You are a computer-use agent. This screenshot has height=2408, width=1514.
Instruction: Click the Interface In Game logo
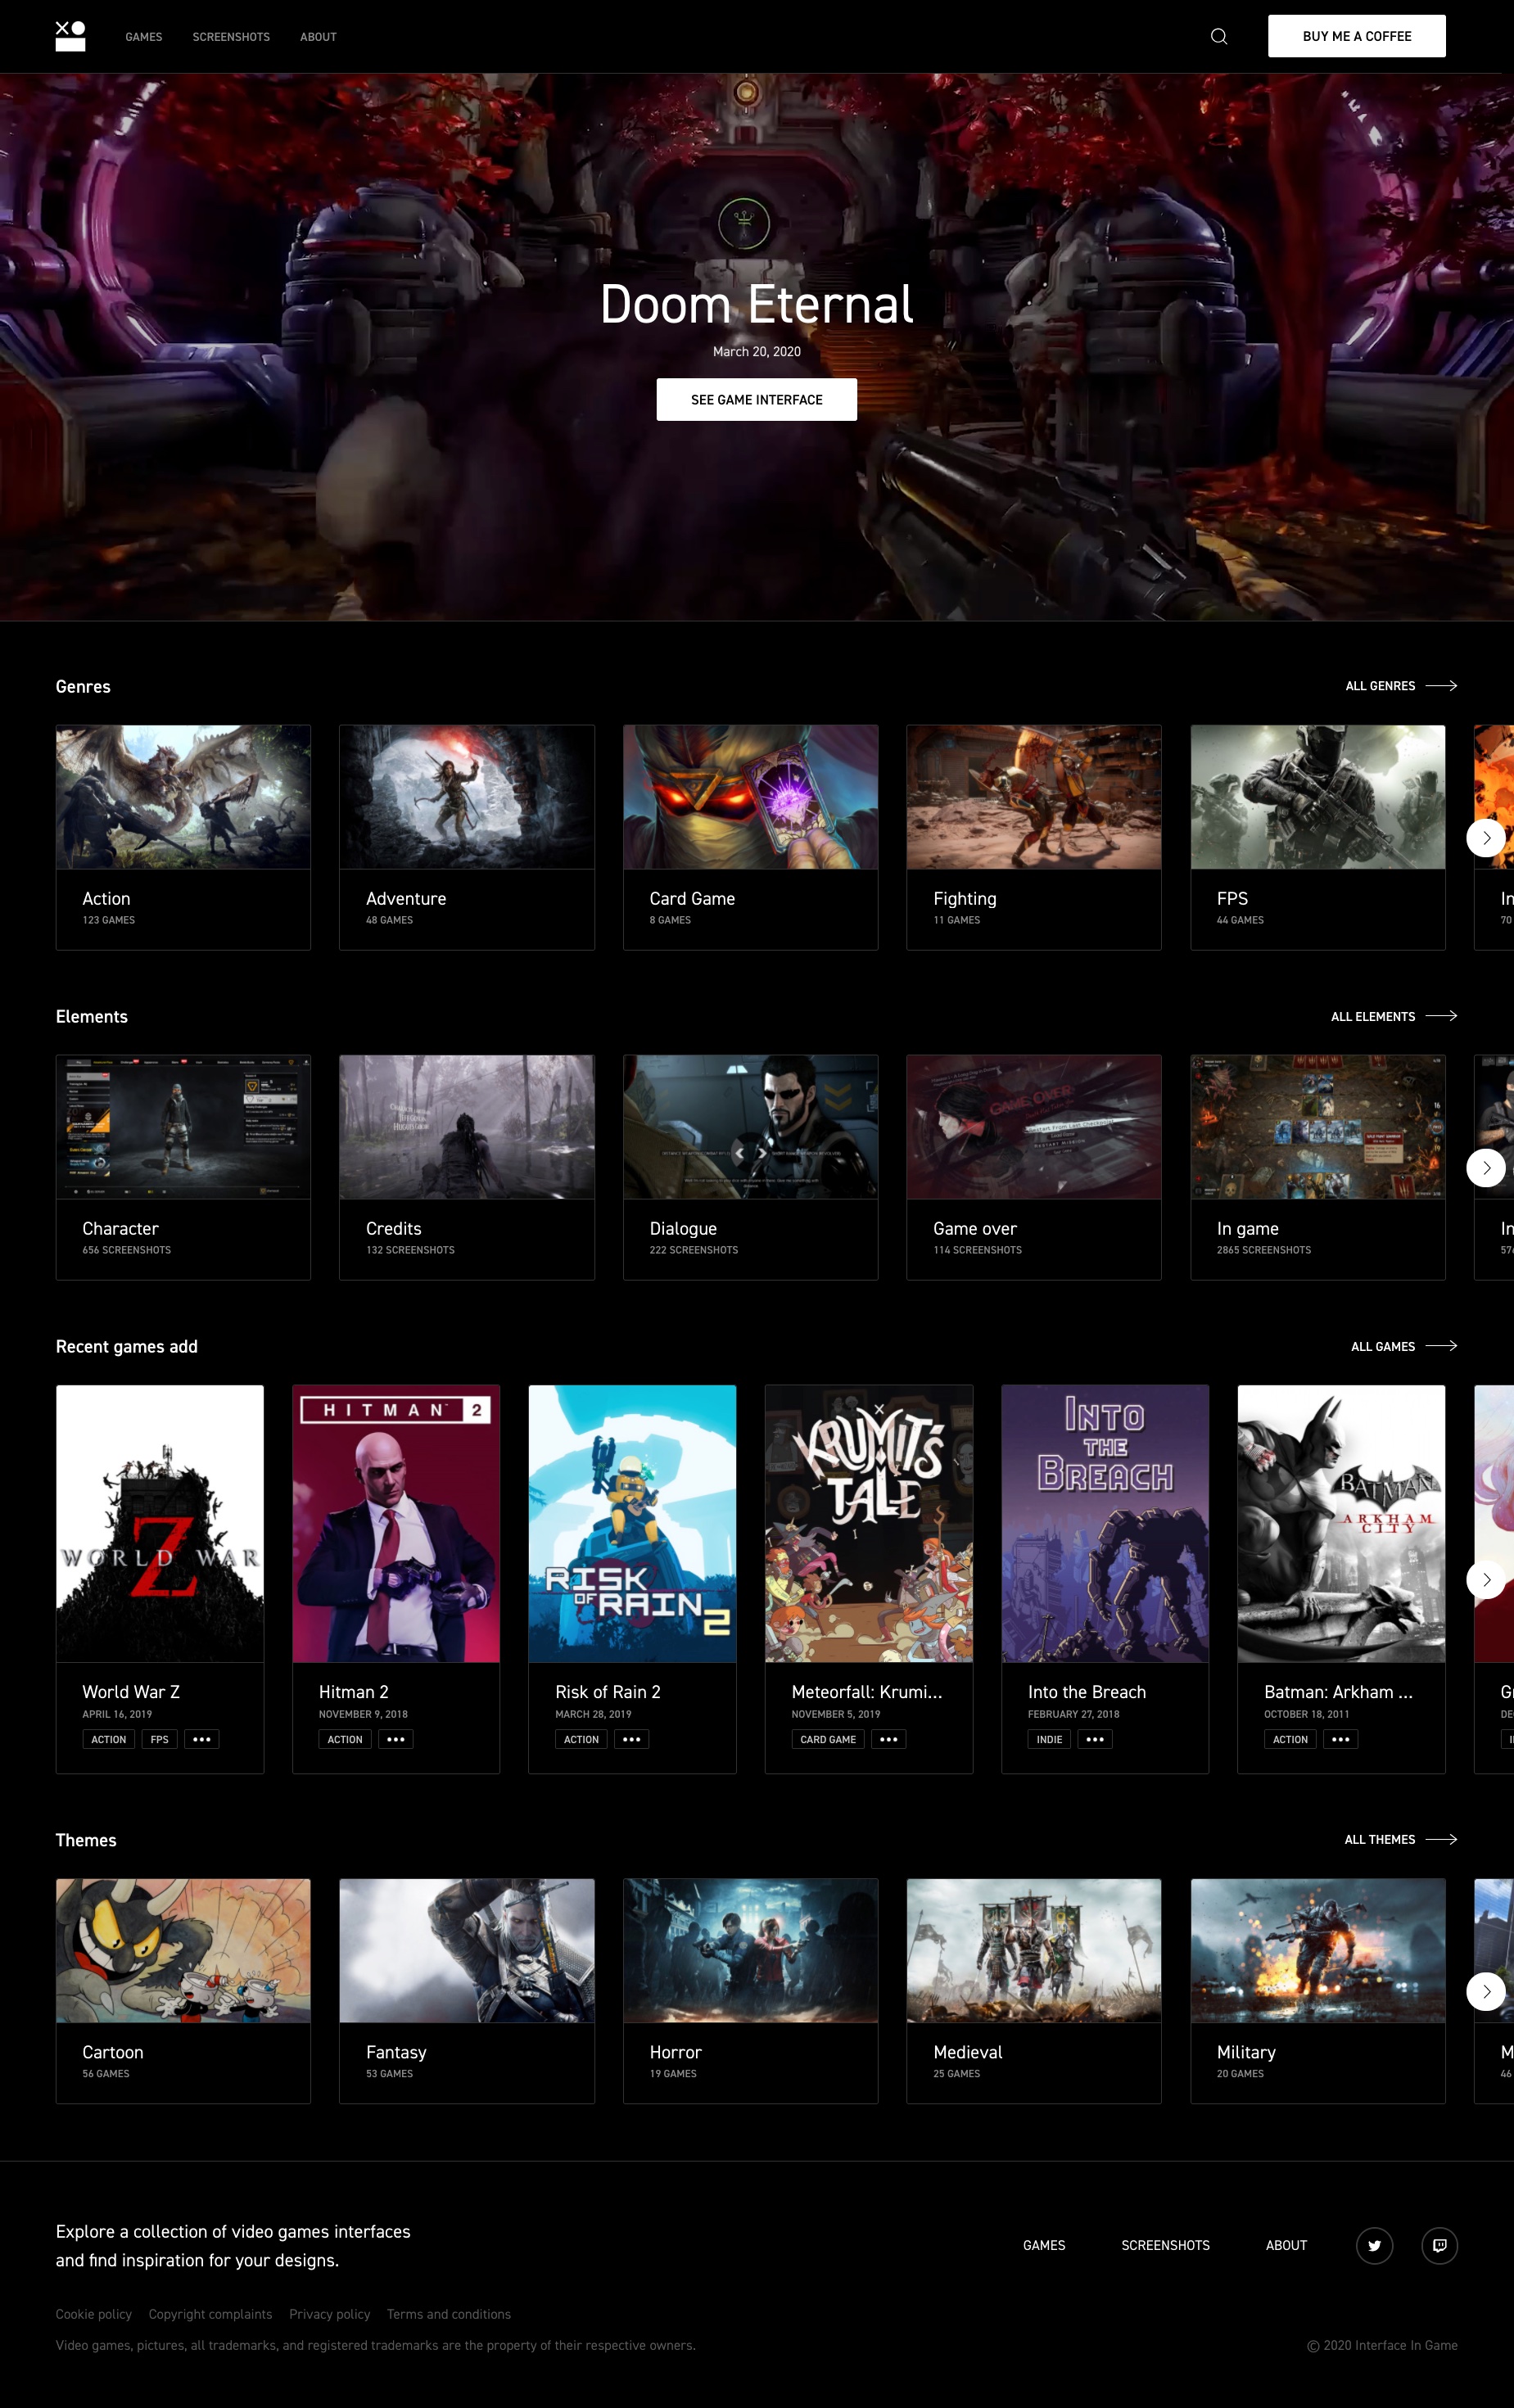point(70,36)
